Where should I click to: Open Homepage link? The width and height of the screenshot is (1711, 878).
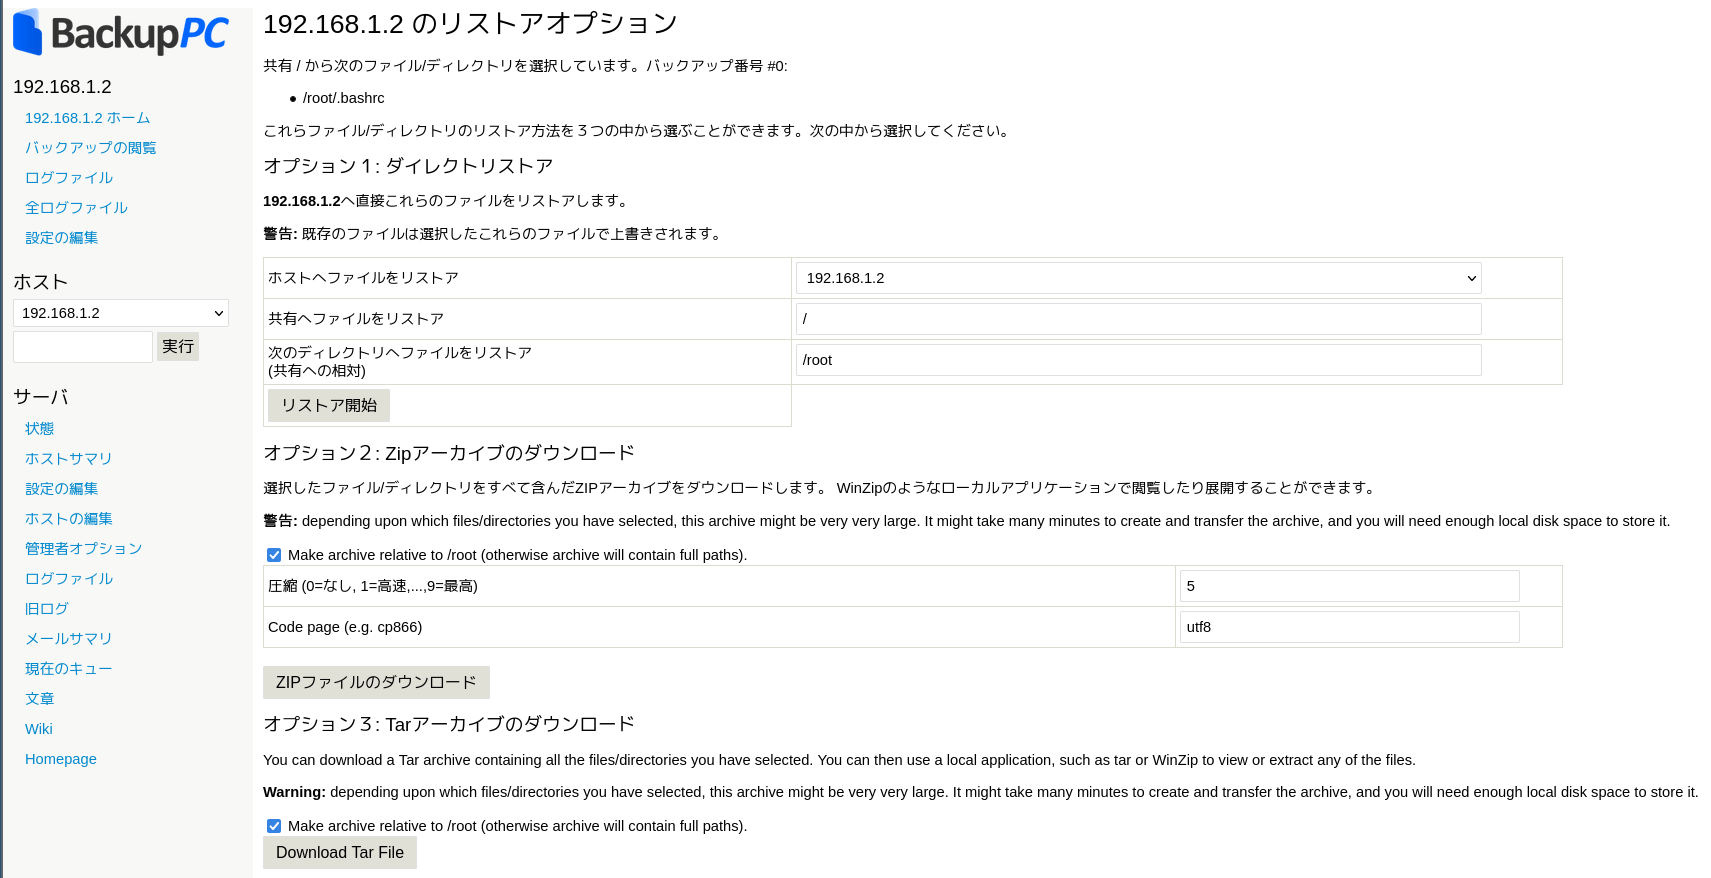tap(60, 759)
